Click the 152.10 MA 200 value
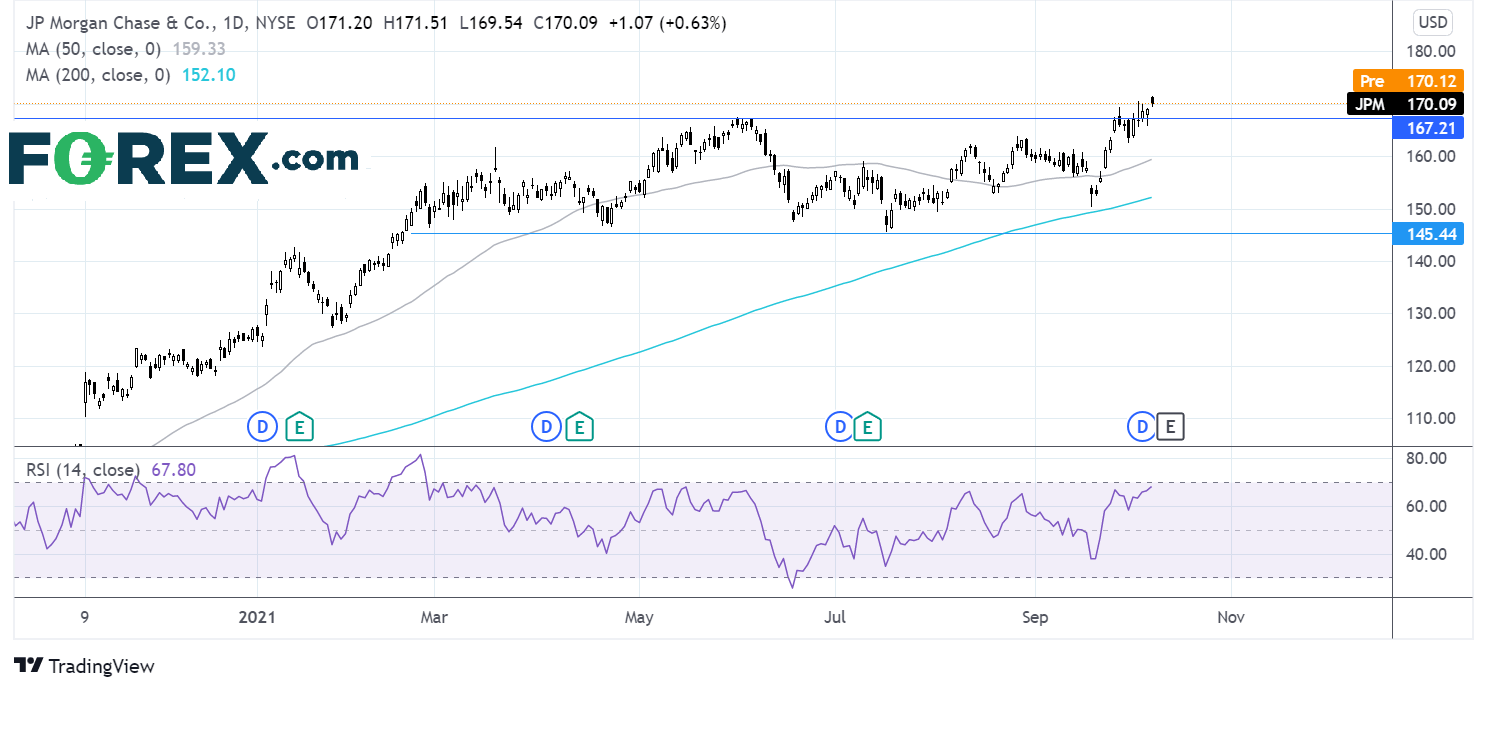Screen dimensions: 1489x733 pos(209,74)
